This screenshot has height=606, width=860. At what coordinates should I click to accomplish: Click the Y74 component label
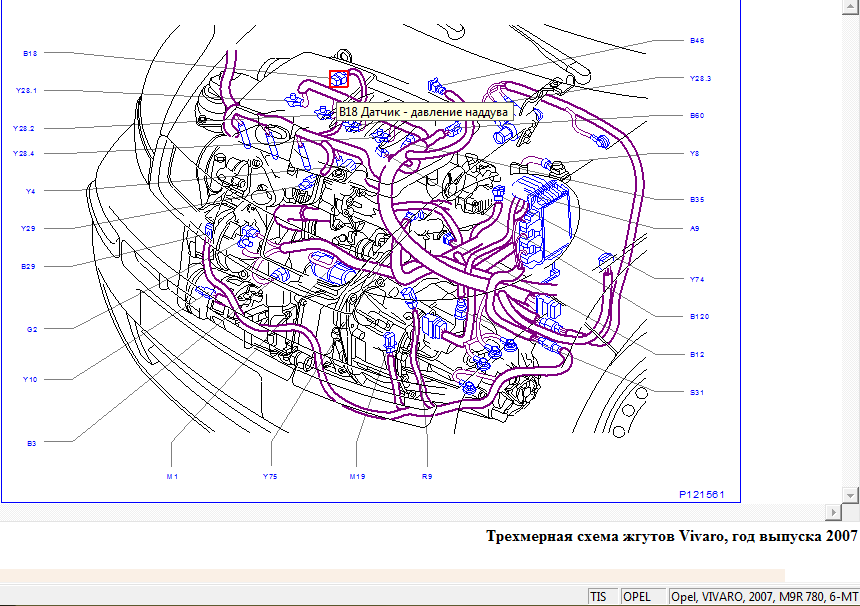[697, 279]
